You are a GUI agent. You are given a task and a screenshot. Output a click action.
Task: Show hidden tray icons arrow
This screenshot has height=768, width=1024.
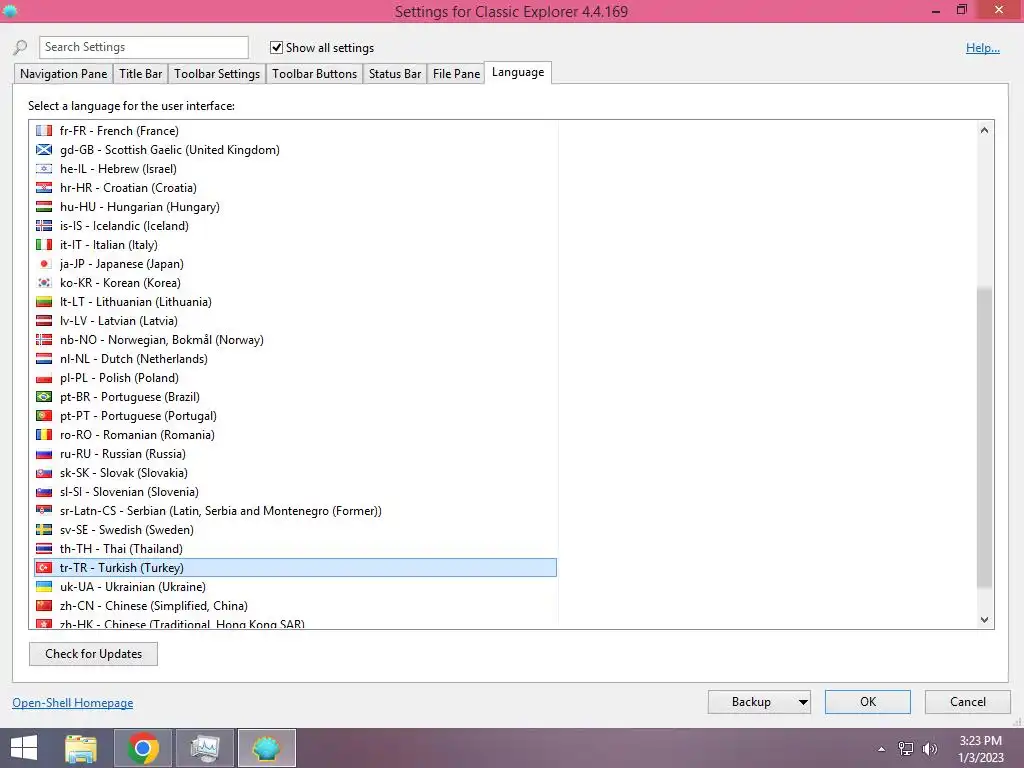tap(881, 749)
